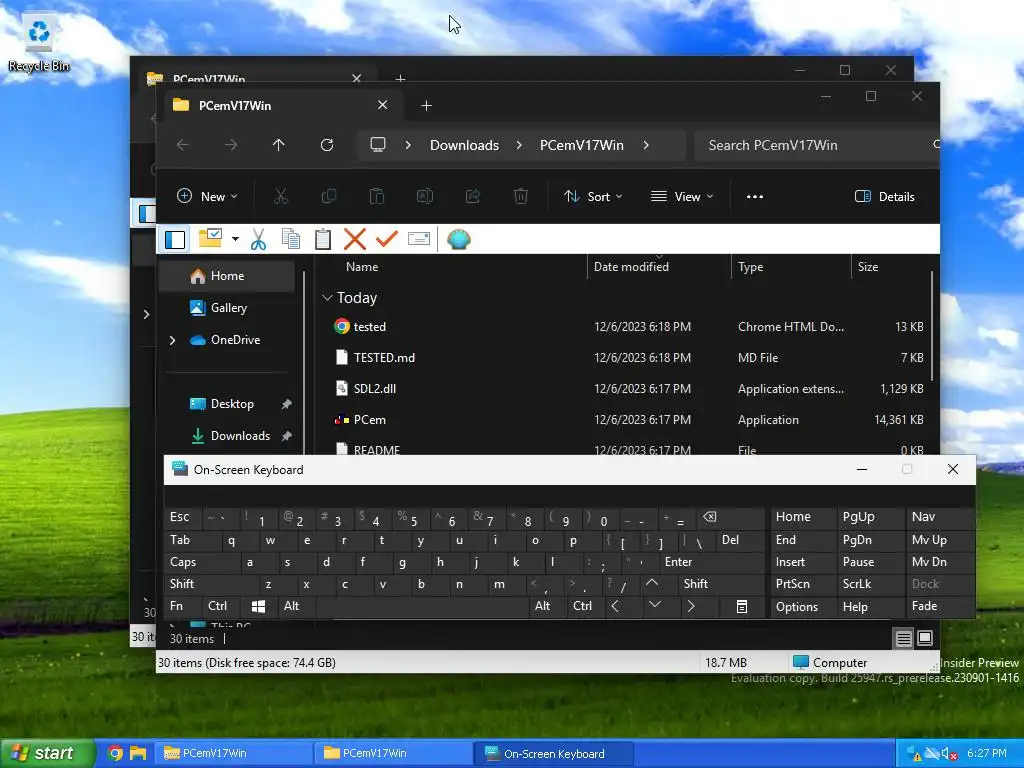The width and height of the screenshot is (1024, 768).
Task: Open the Sort dropdown menu
Action: pos(593,197)
